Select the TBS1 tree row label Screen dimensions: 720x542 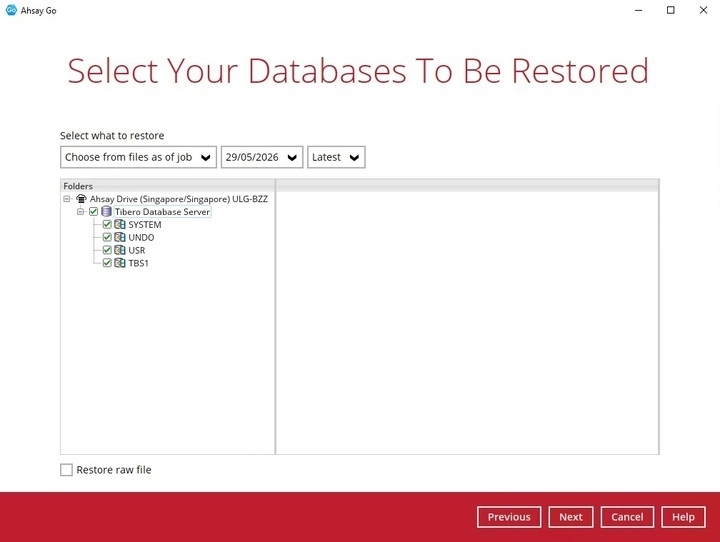click(138, 263)
